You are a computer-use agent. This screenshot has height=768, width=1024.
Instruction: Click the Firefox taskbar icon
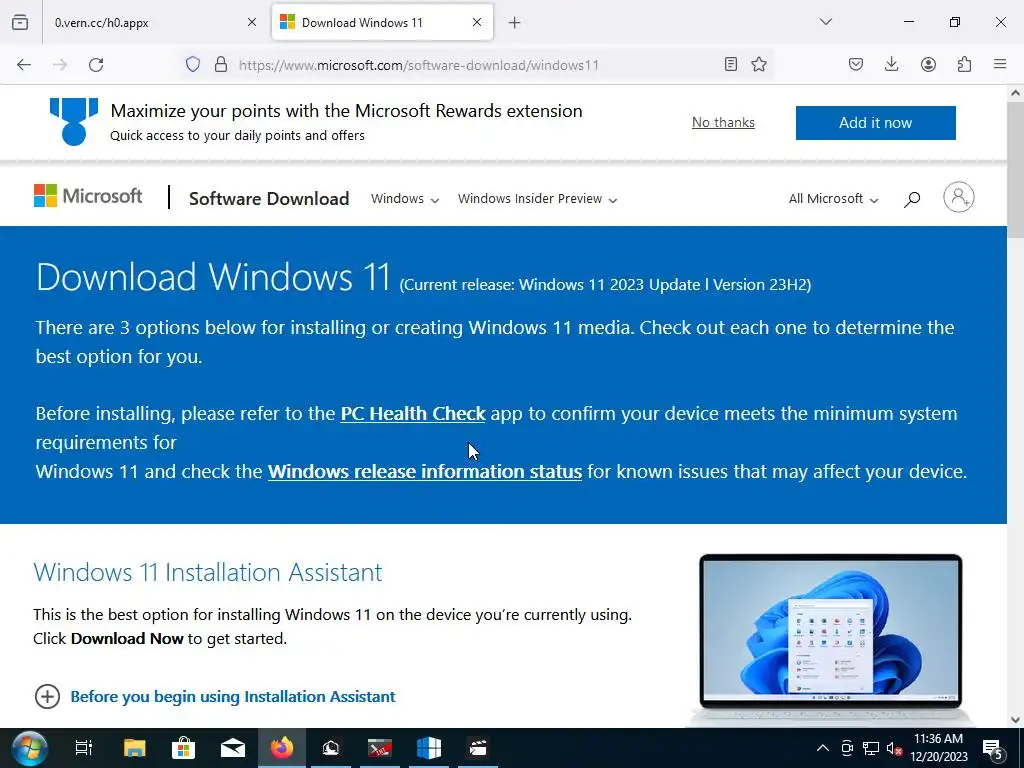pyautogui.click(x=282, y=748)
